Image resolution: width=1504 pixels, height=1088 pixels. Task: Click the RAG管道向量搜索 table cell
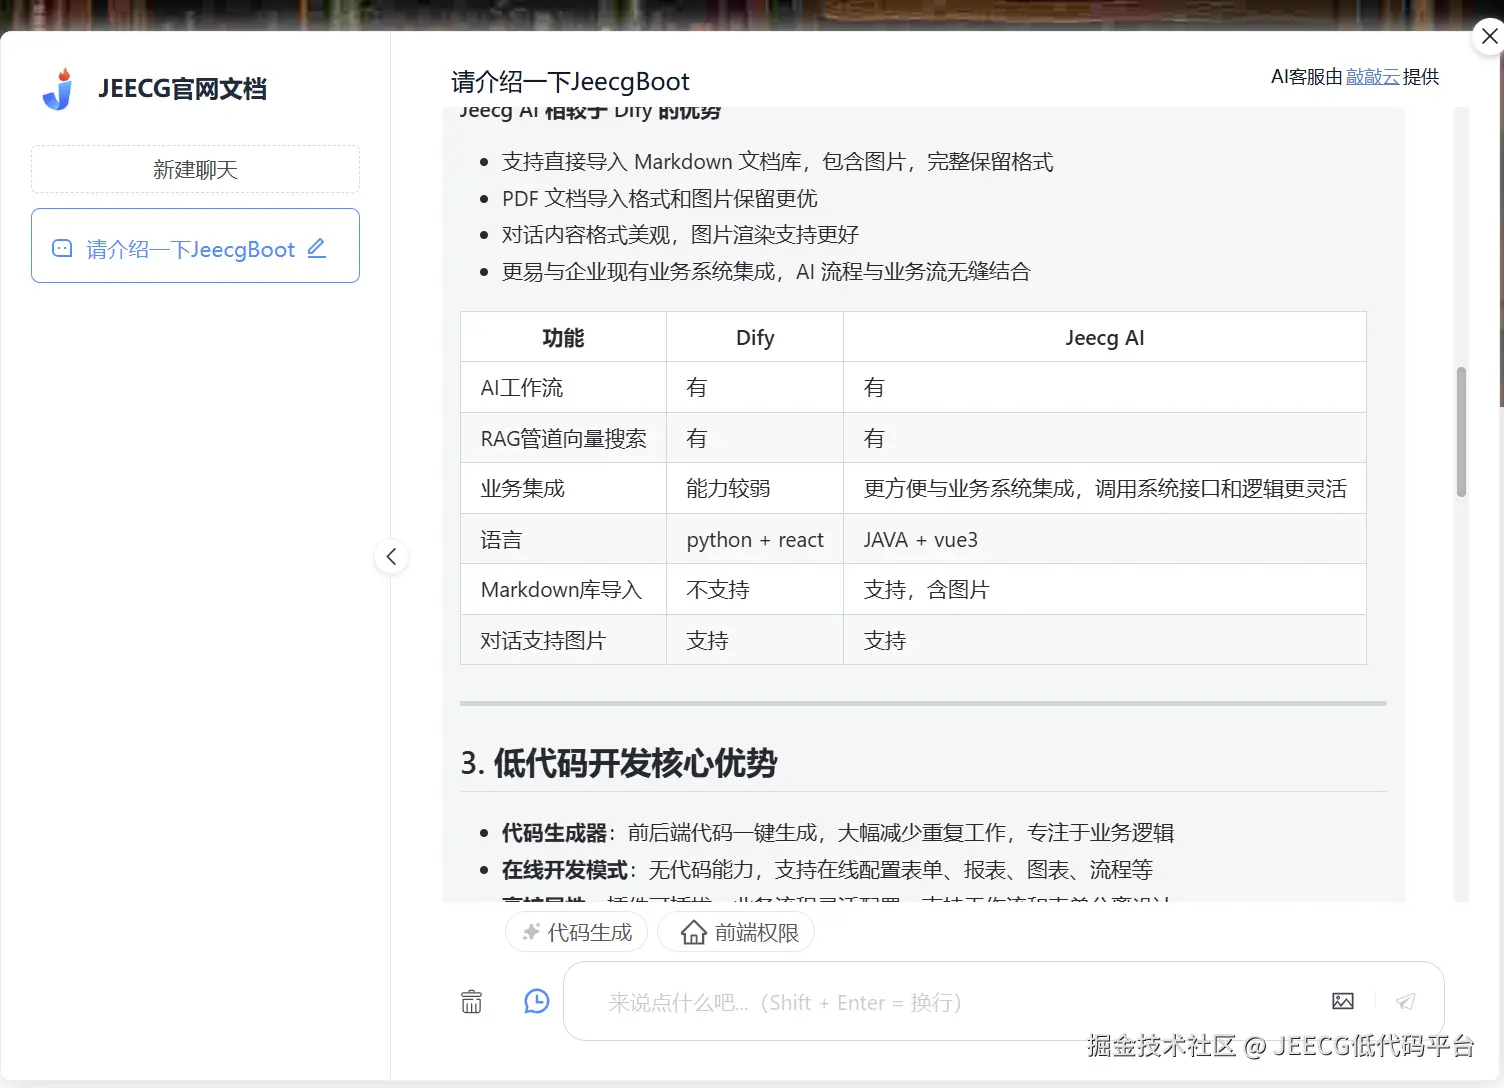pyautogui.click(x=563, y=438)
